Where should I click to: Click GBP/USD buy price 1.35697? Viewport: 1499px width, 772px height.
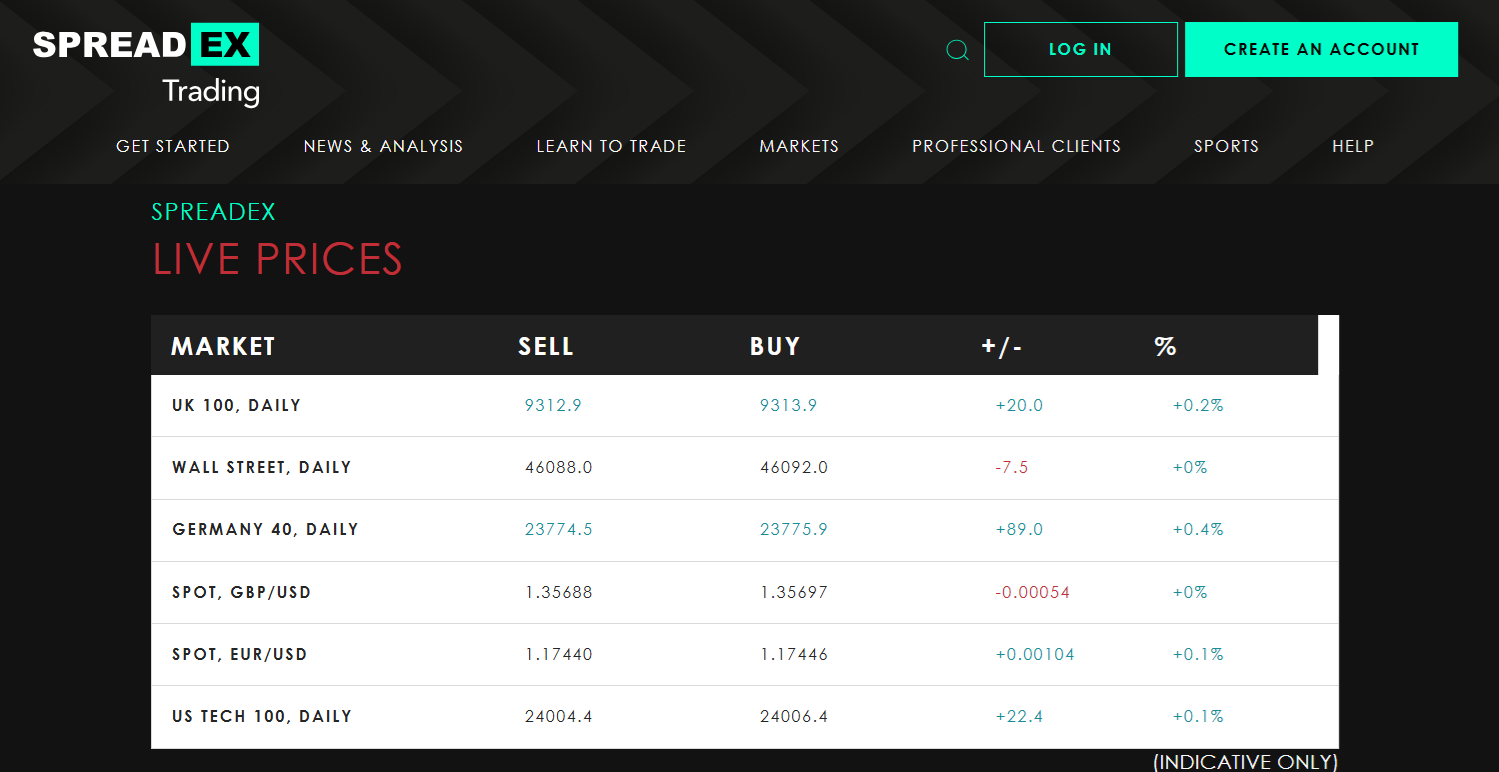coord(794,593)
